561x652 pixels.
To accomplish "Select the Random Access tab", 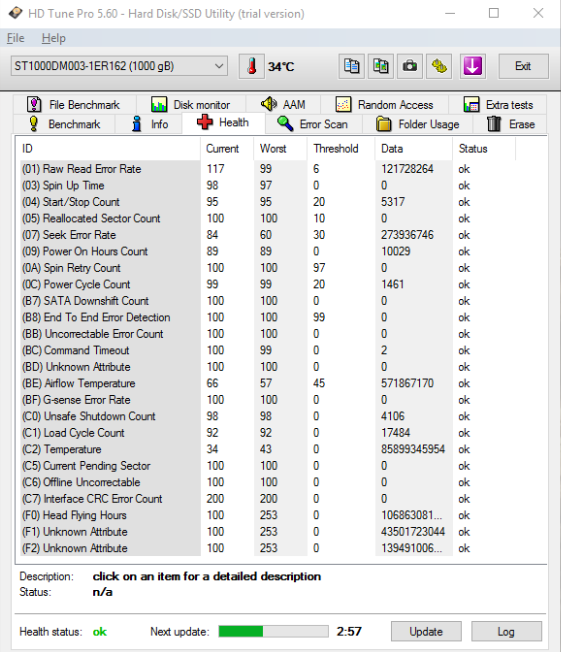I will click(x=384, y=104).
